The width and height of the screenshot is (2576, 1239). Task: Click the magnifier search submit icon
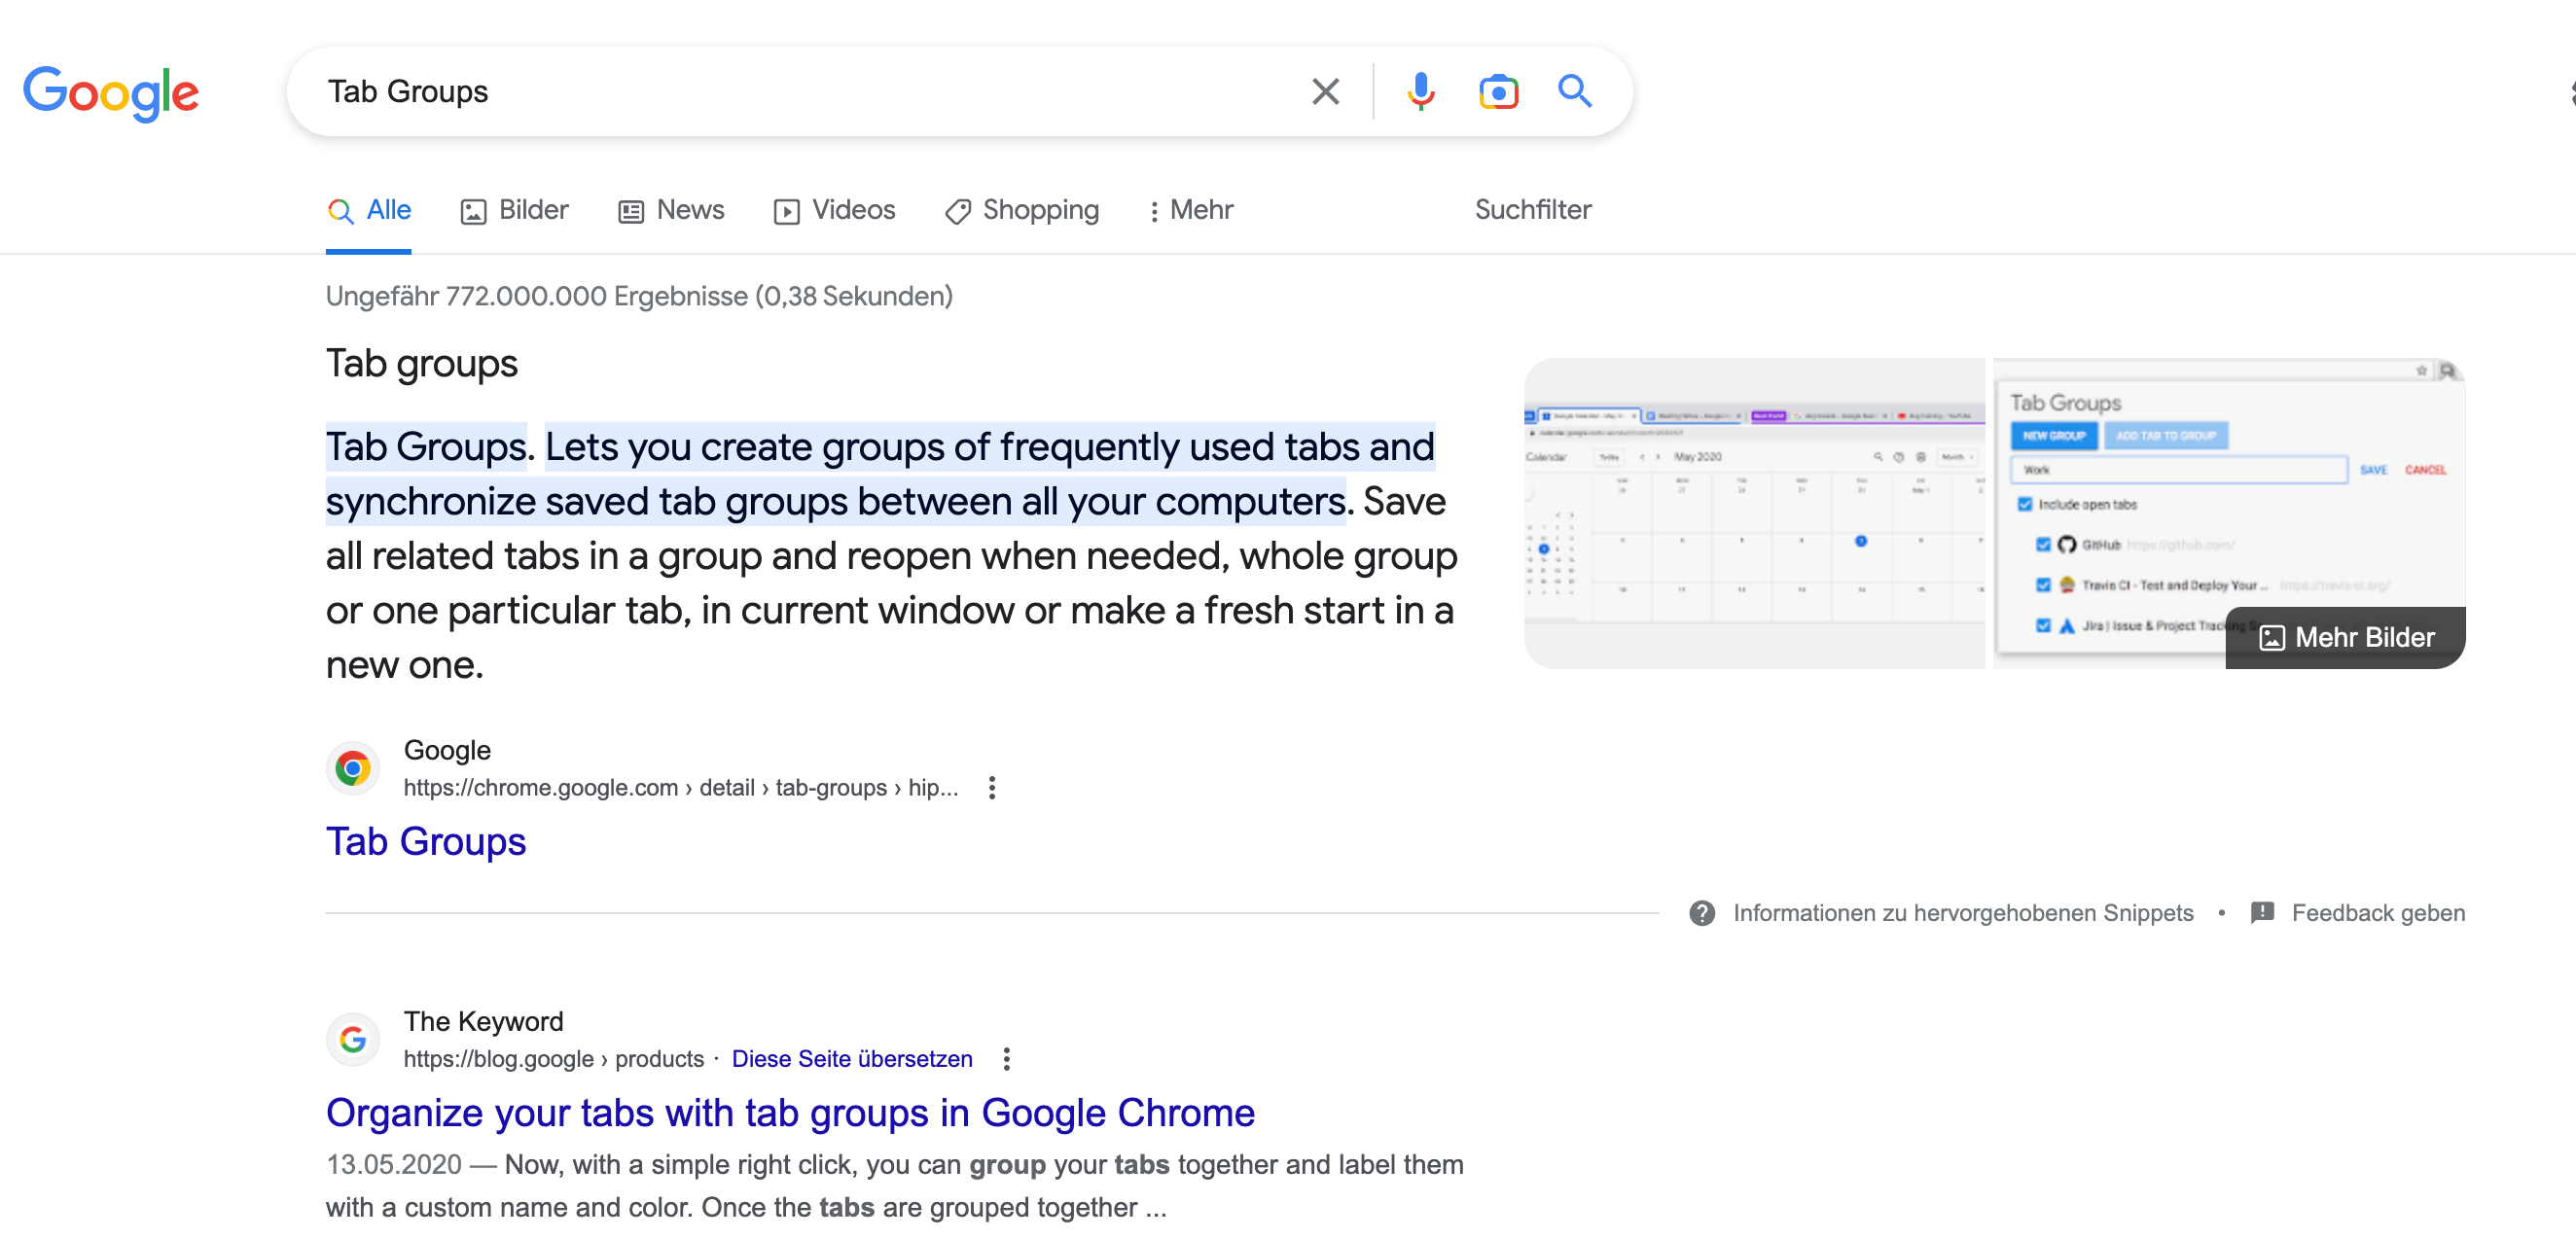(1574, 92)
